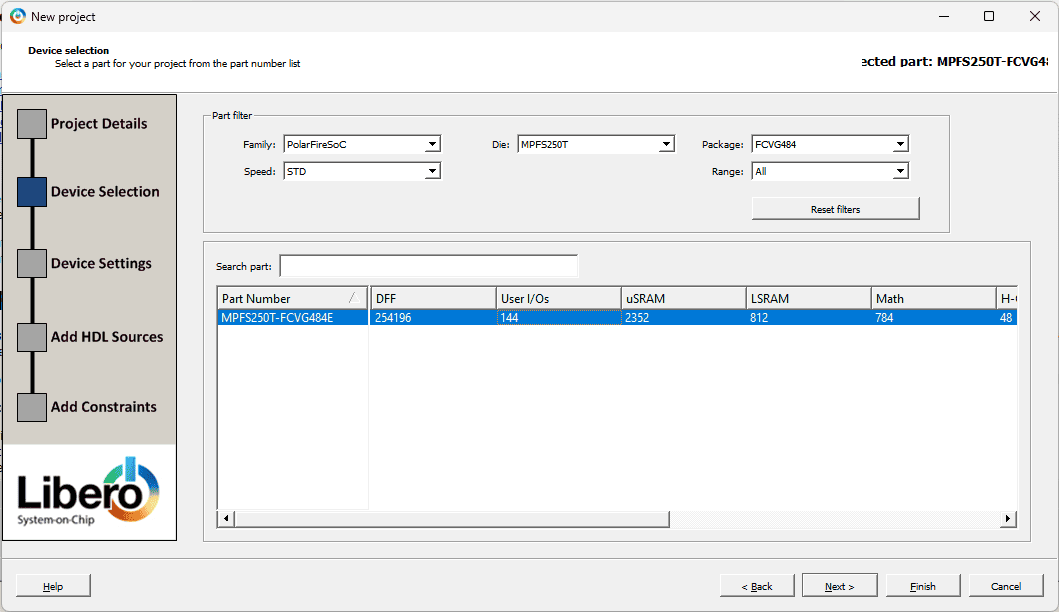The image size is (1059, 612).
Task: Click the New project window app icon
Action: 17,16
